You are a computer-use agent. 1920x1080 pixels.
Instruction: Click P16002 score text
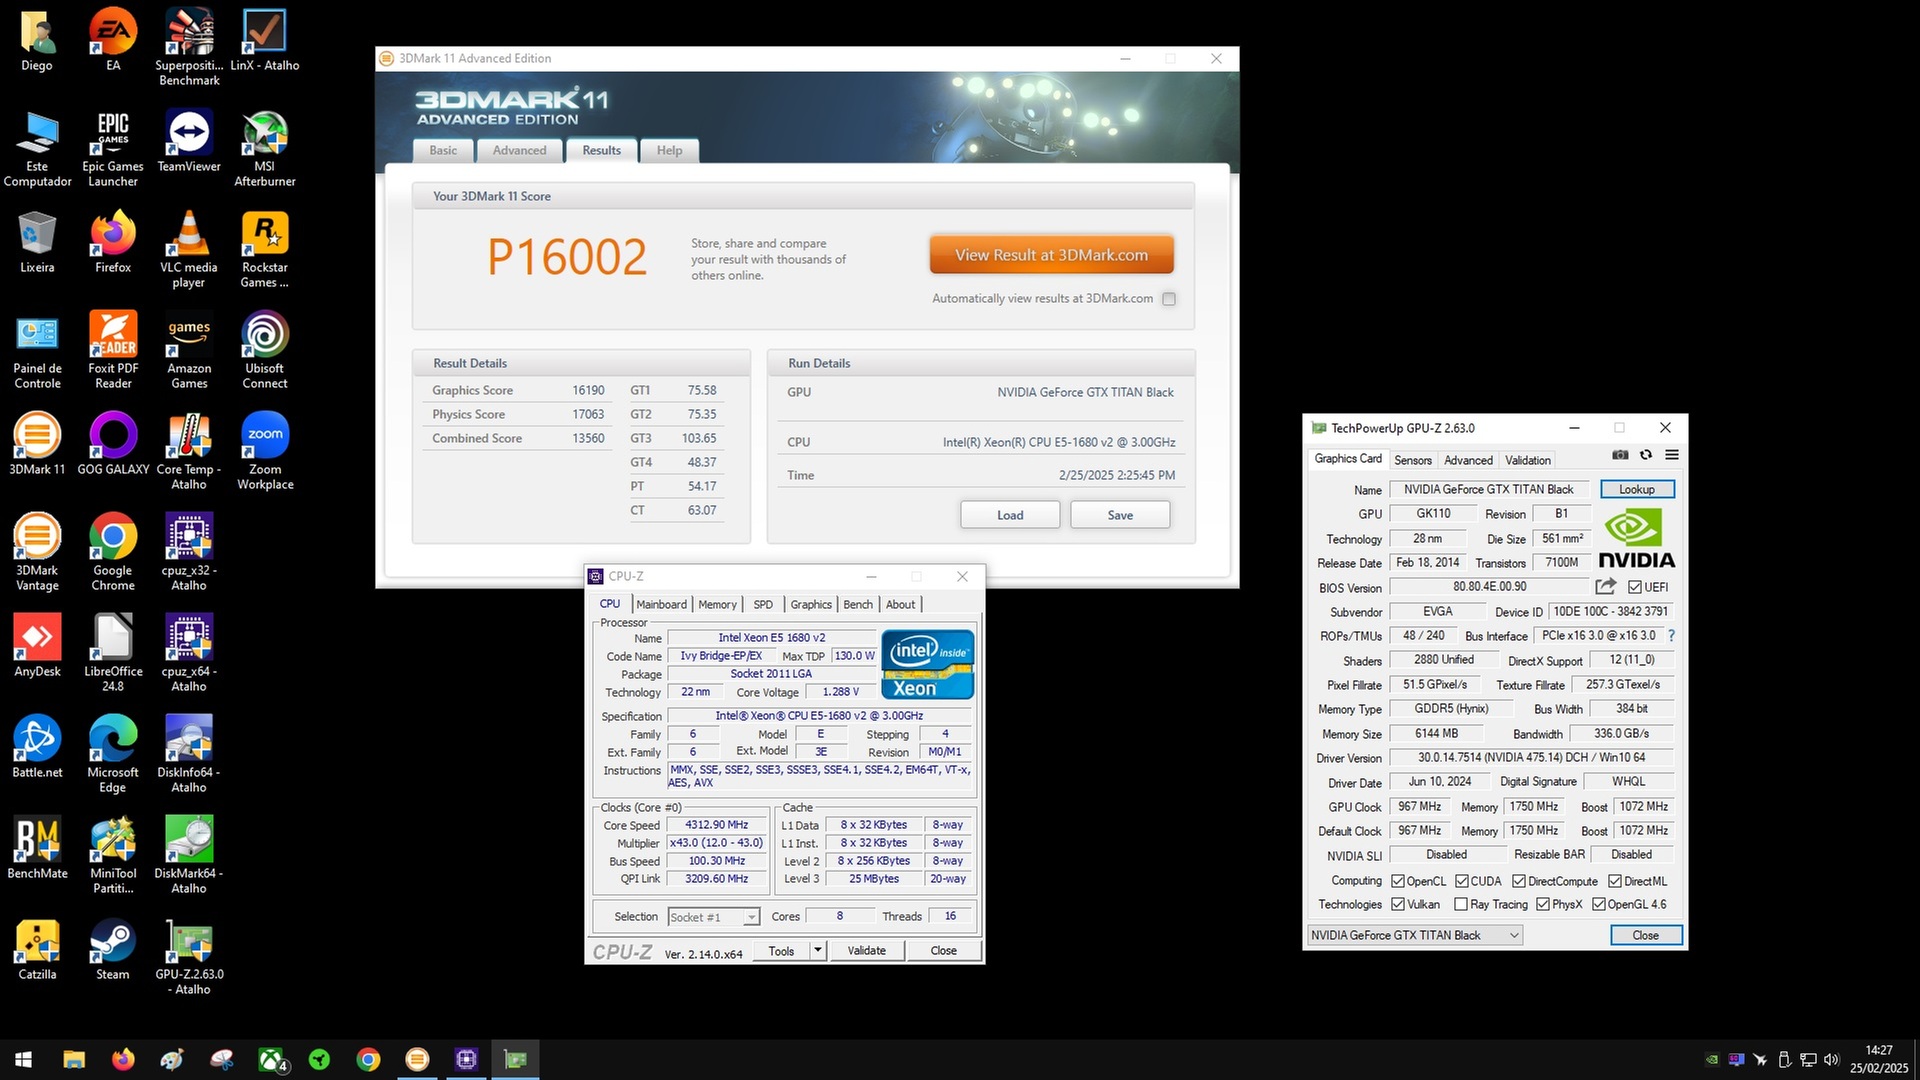pos(567,257)
